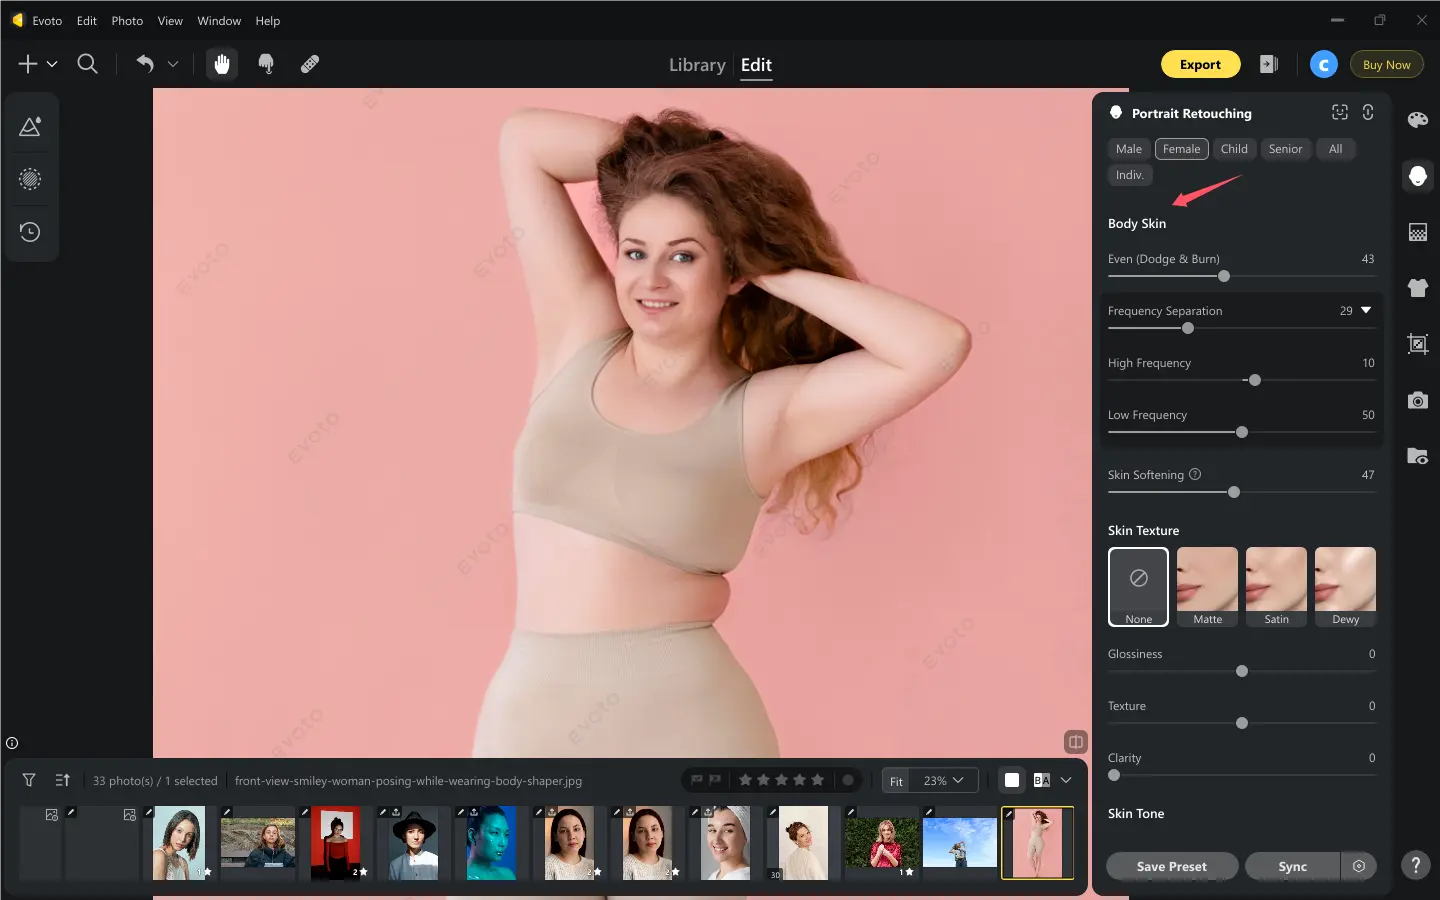Image resolution: width=1440 pixels, height=900 pixels.
Task: Click the Fit zoom button
Action: point(896,781)
